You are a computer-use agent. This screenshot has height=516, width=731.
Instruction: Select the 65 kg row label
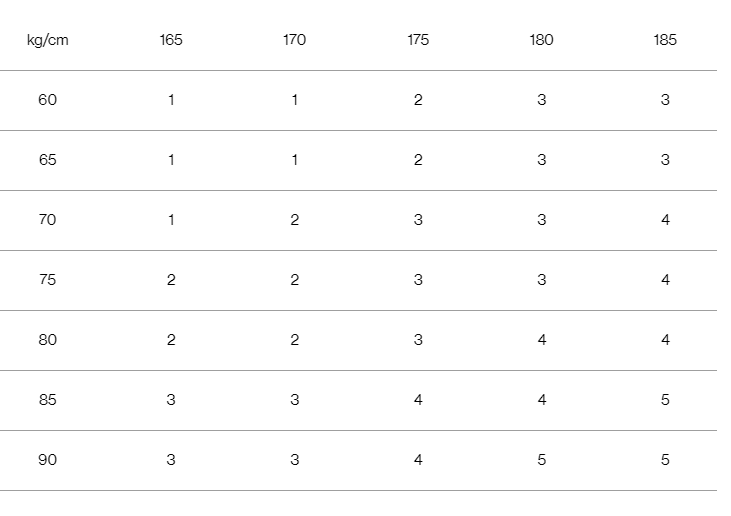pos(48,160)
